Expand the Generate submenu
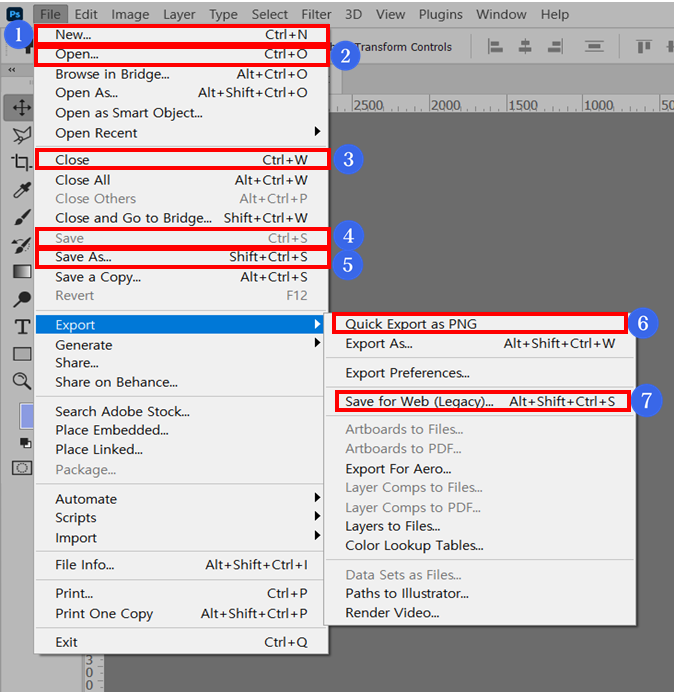674x692 pixels. 181,344
